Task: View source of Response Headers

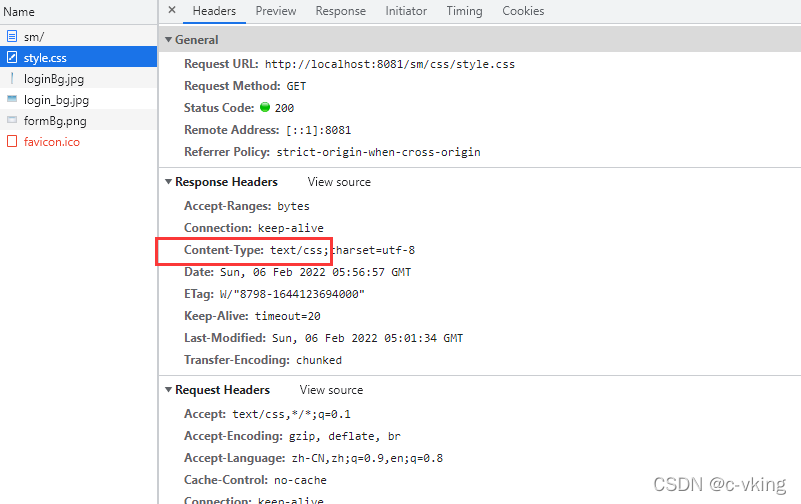Action: pos(339,182)
